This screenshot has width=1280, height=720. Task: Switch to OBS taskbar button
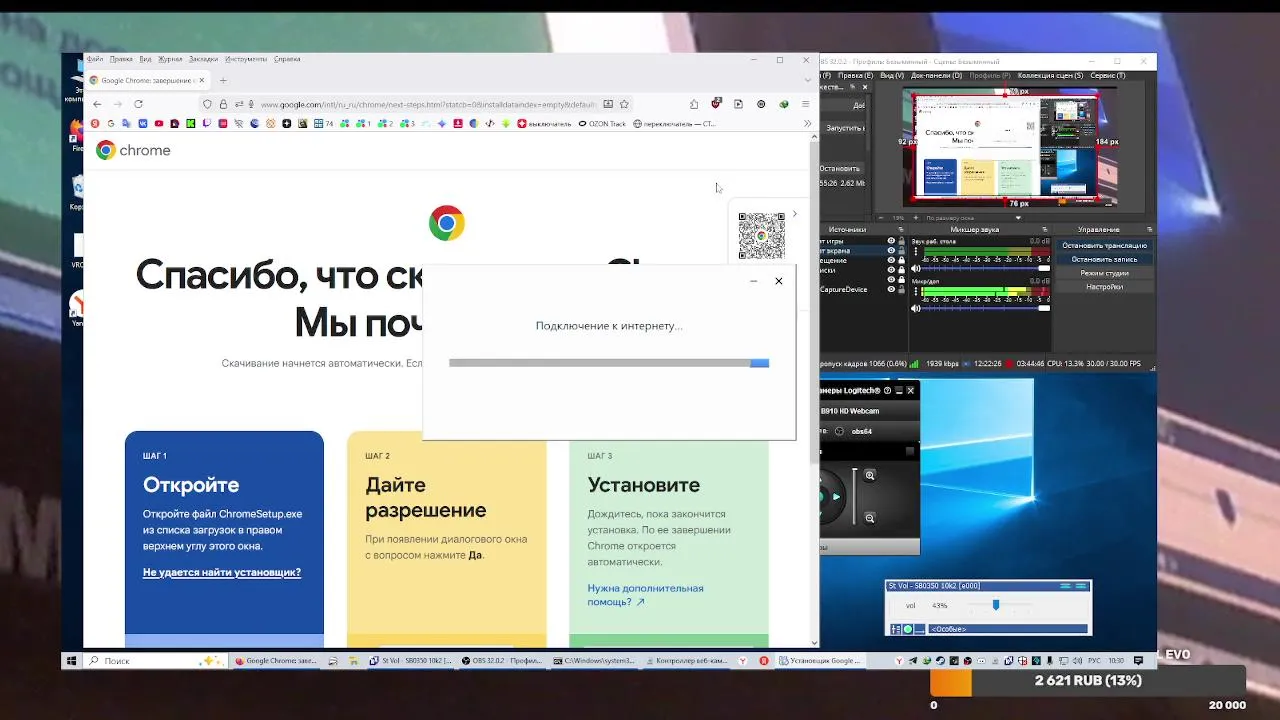click(x=503, y=661)
